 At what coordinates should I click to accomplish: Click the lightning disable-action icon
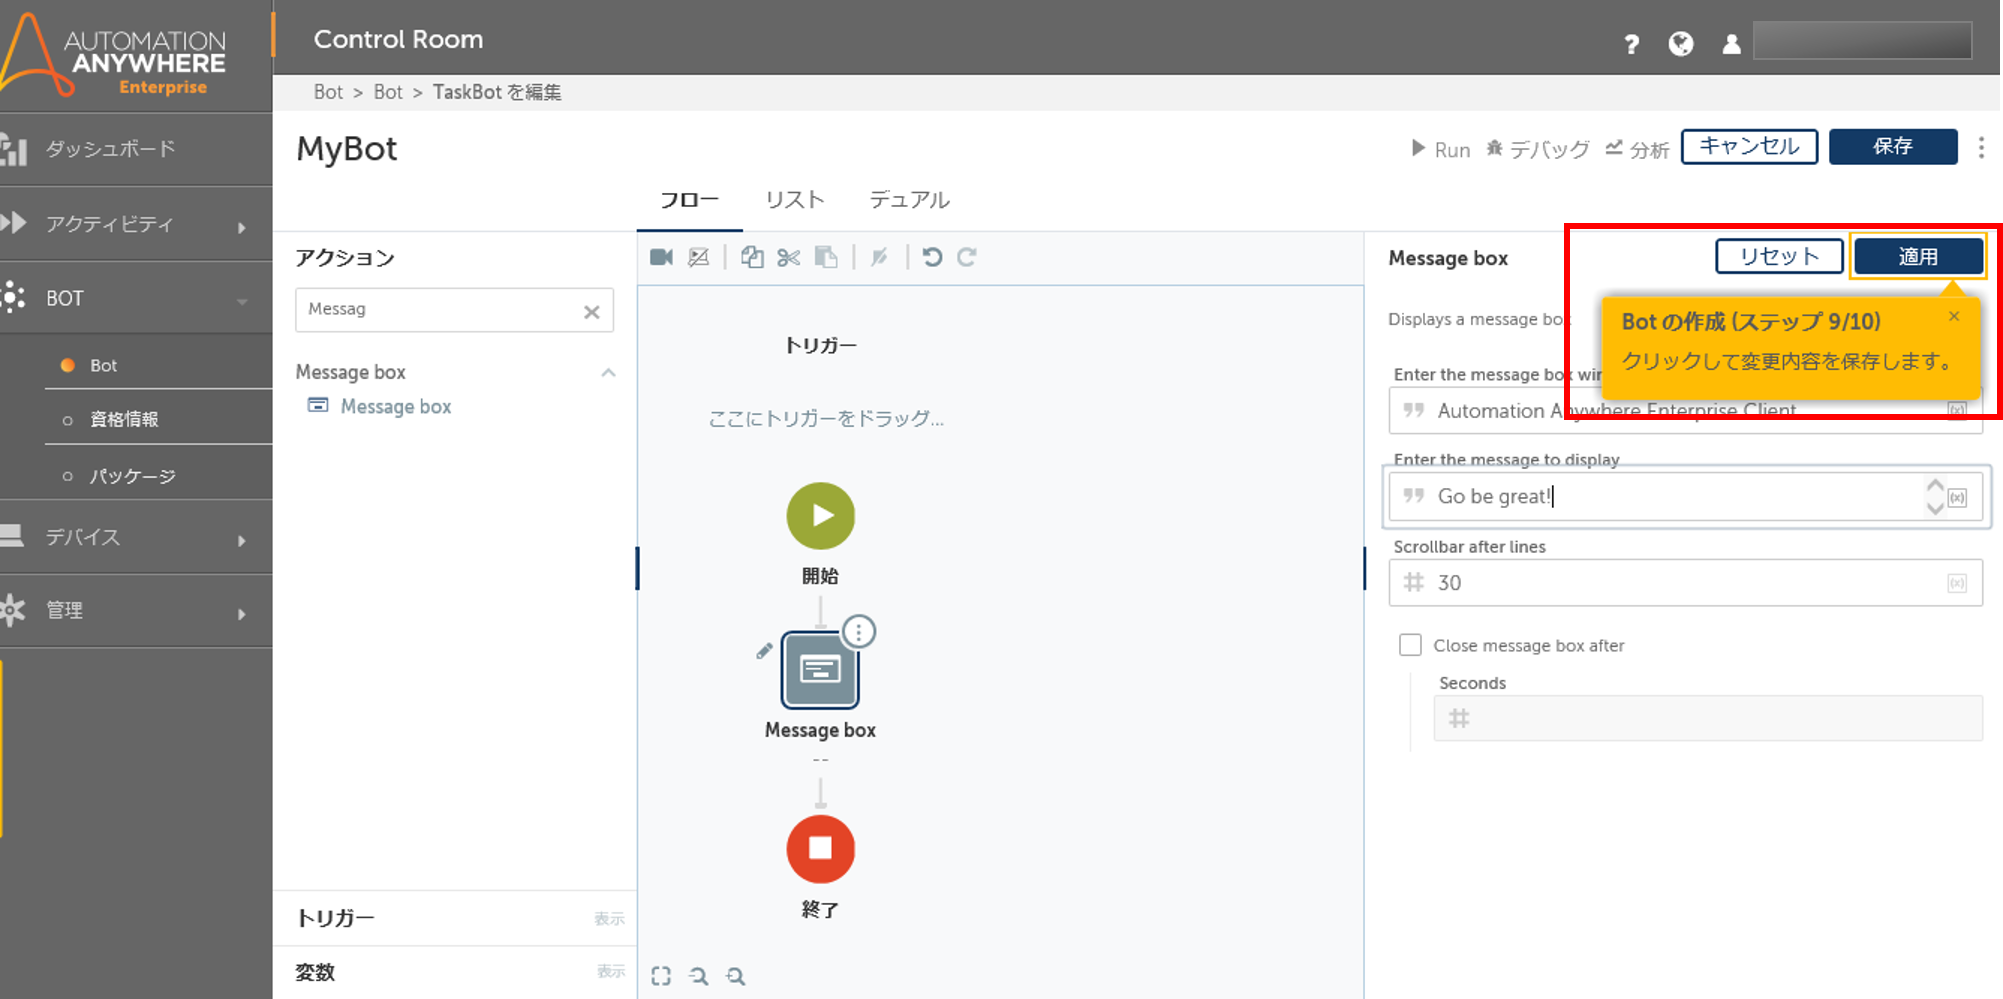click(879, 257)
